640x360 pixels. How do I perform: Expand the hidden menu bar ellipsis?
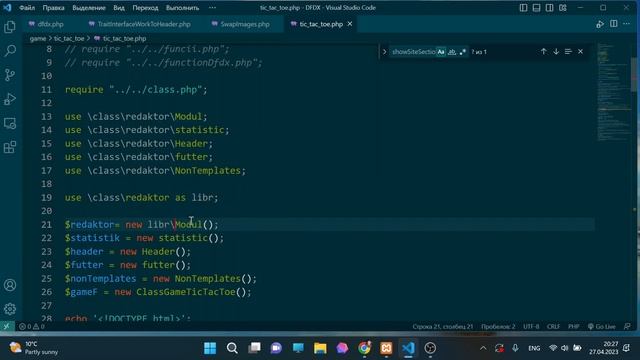[212, 8]
